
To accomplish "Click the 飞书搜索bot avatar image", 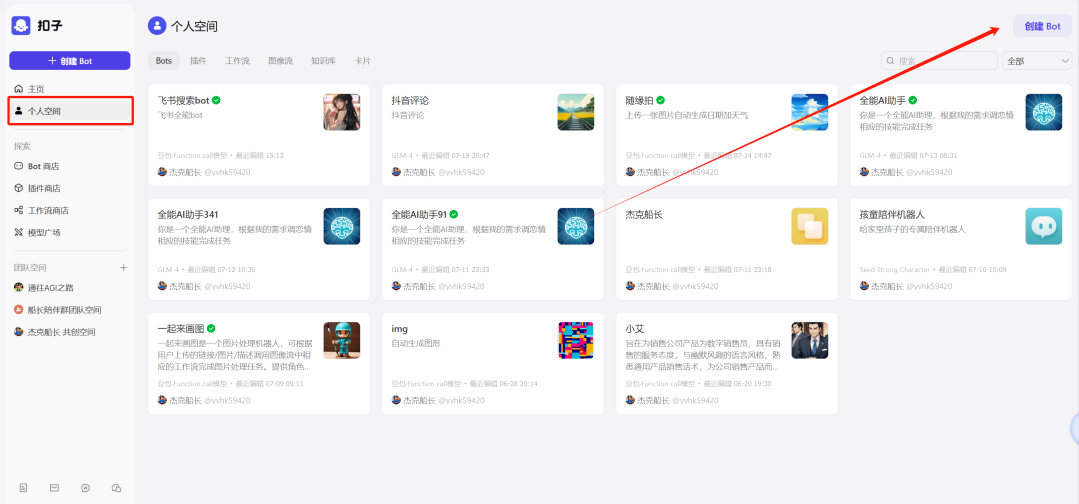I will [x=341, y=112].
